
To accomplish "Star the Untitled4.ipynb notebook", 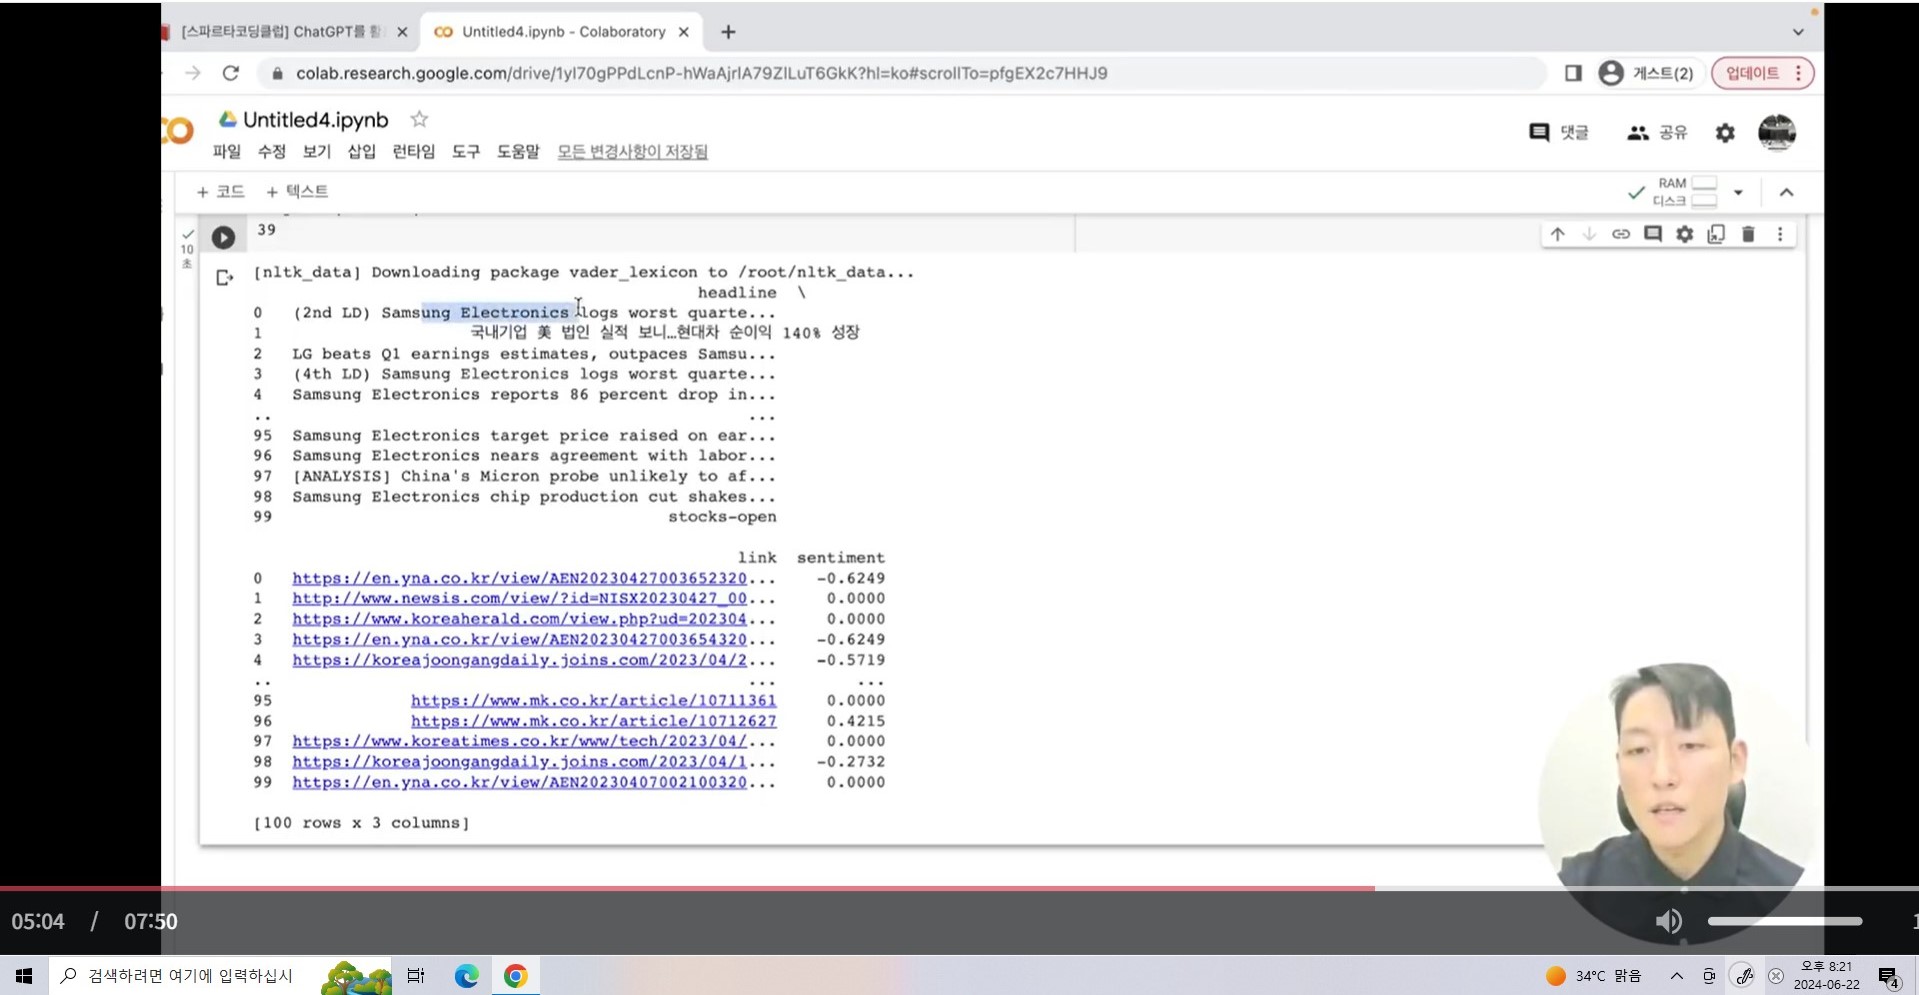I will point(419,119).
